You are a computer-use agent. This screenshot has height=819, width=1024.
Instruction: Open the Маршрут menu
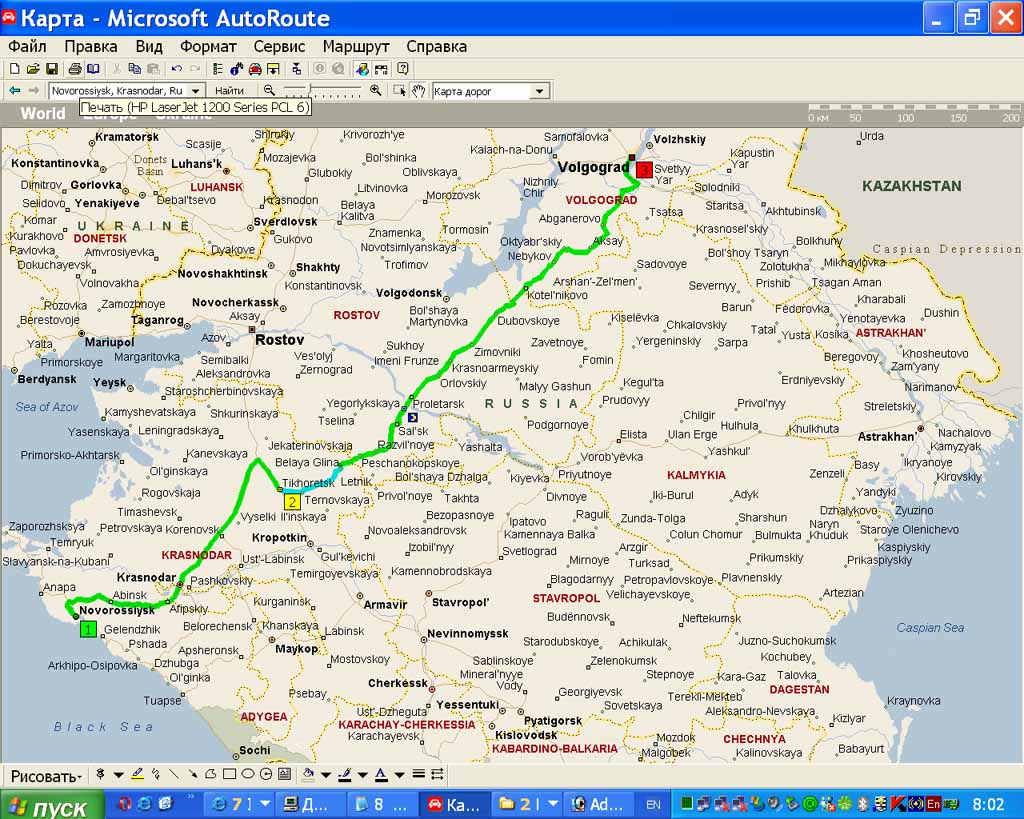pos(356,46)
